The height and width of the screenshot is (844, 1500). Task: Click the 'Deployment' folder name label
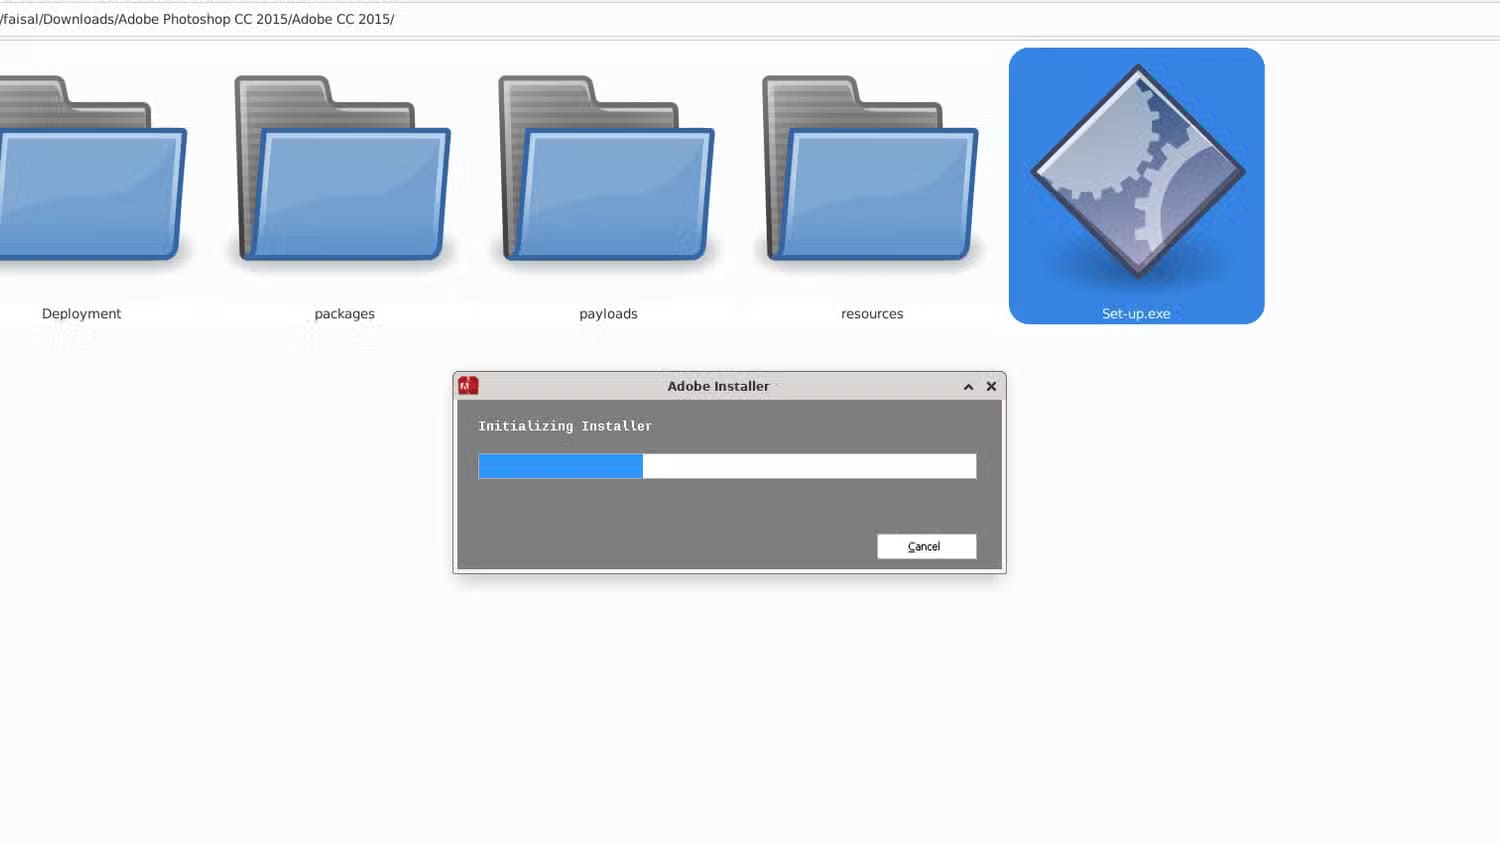(81, 314)
